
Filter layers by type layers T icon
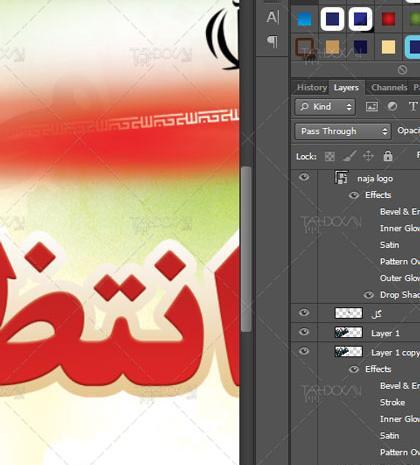pyautogui.click(x=413, y=106)
